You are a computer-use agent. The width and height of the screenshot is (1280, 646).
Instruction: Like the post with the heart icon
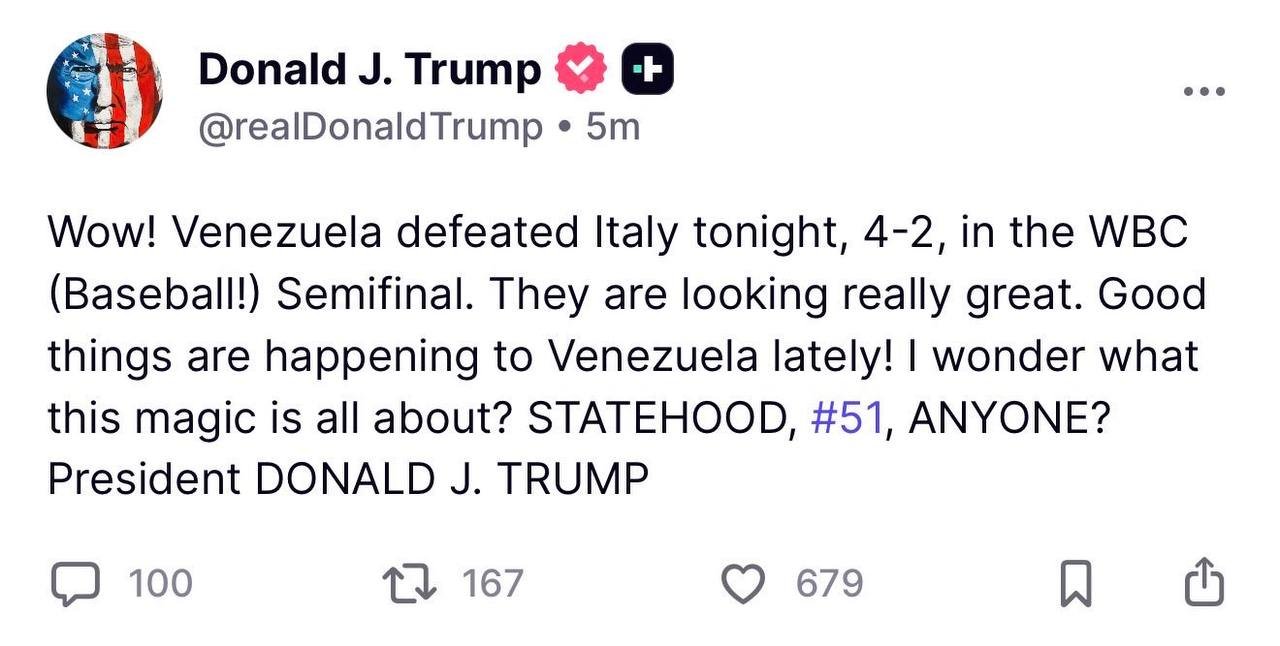point(743,583)
